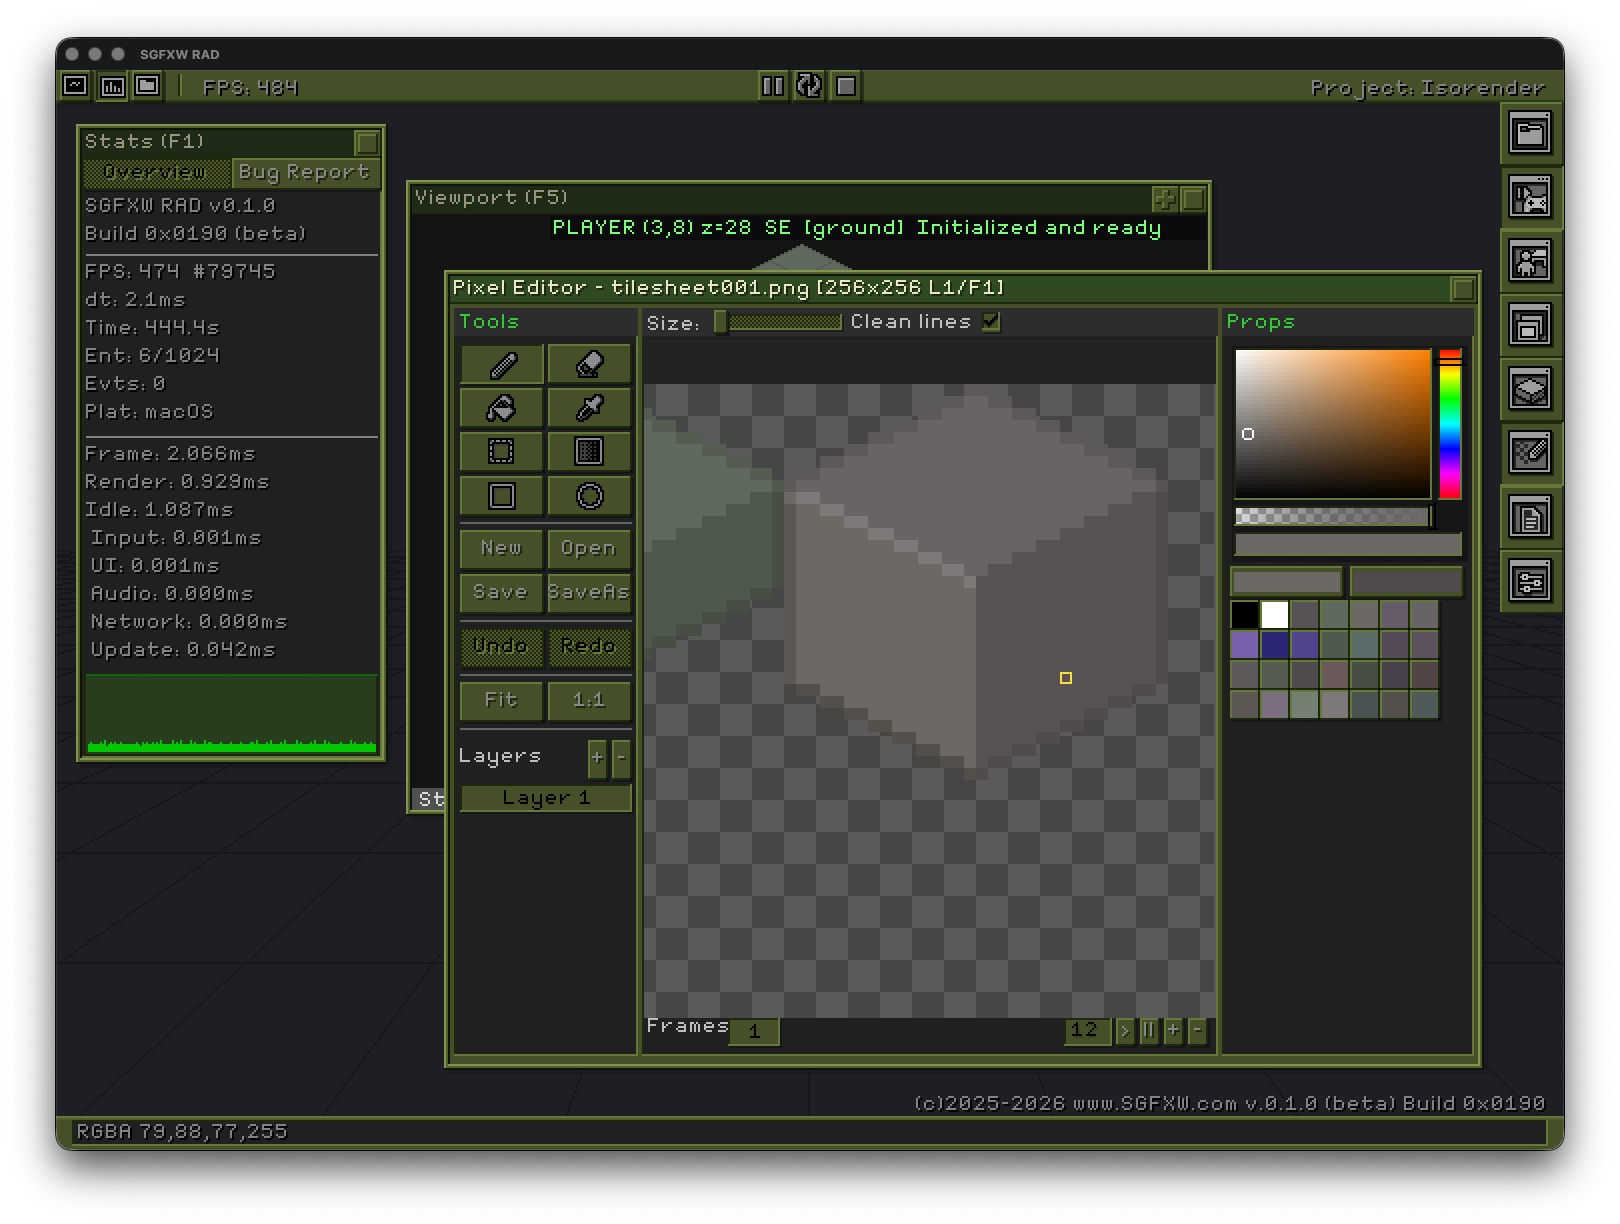Click the brush Size slider
Image resolution: width=1620 pixels, height=1224 pixels.
click(778, 322)
